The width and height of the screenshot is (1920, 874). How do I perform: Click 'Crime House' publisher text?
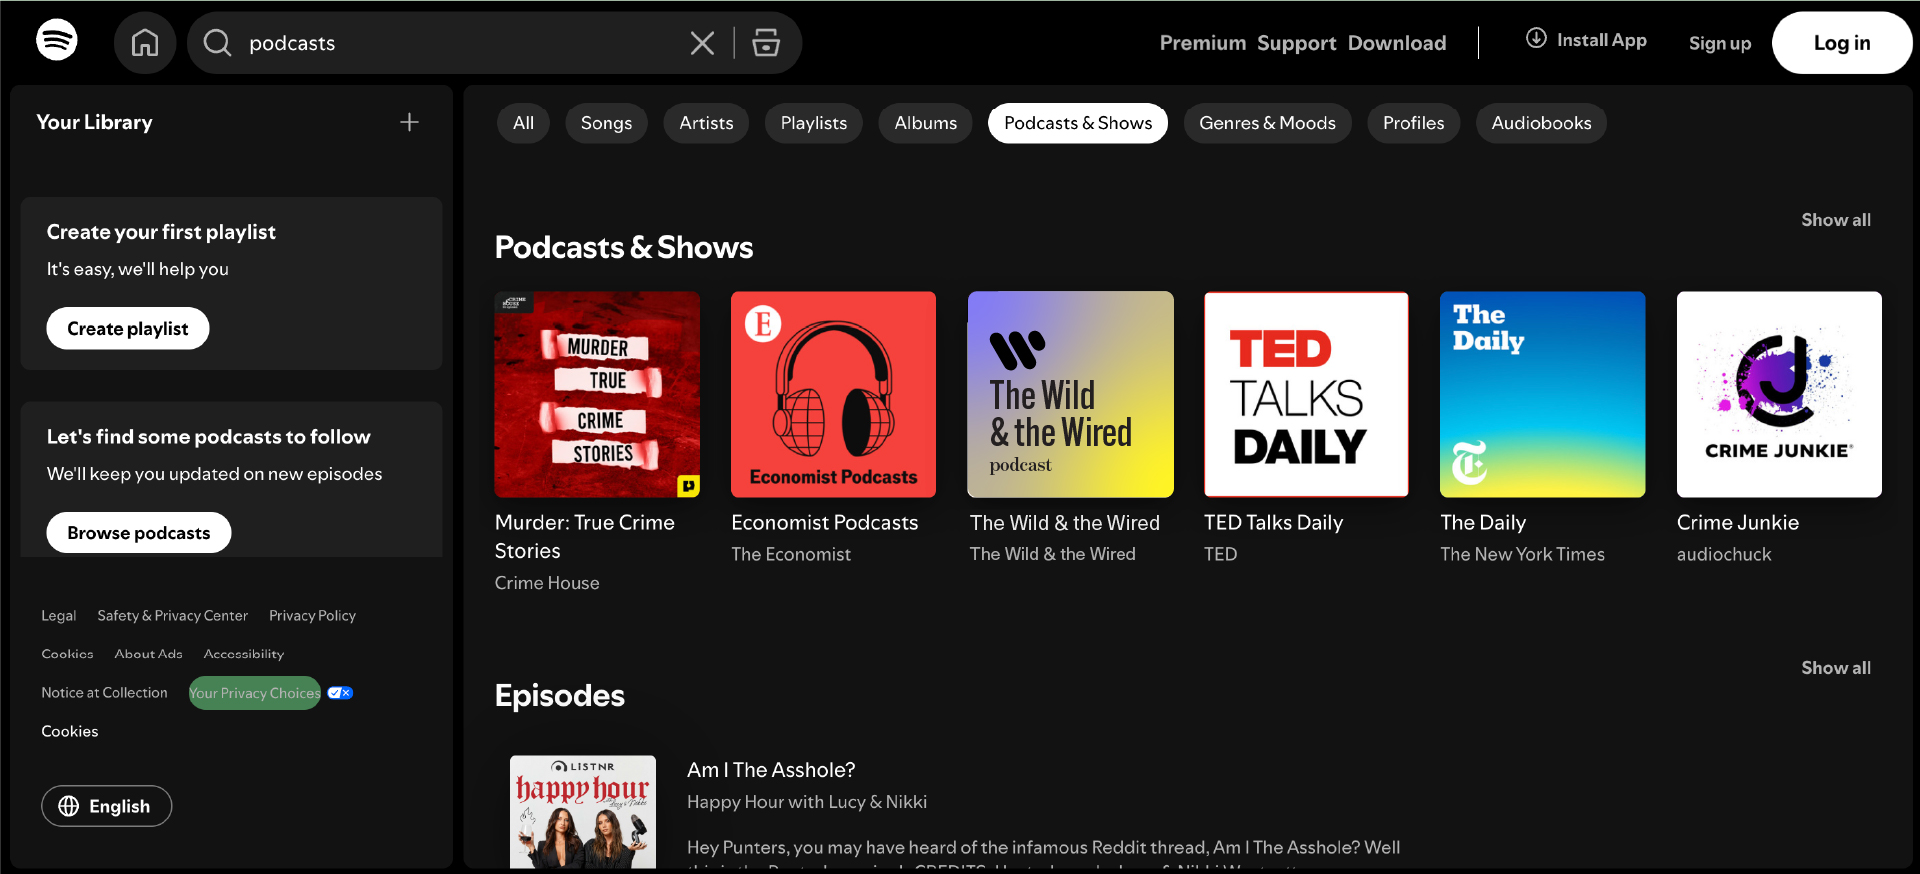pos(547,583)
